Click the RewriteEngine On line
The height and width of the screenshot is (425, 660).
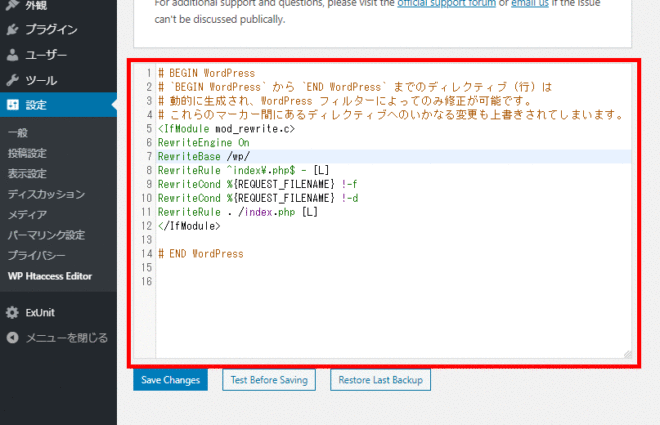[204, 143]
